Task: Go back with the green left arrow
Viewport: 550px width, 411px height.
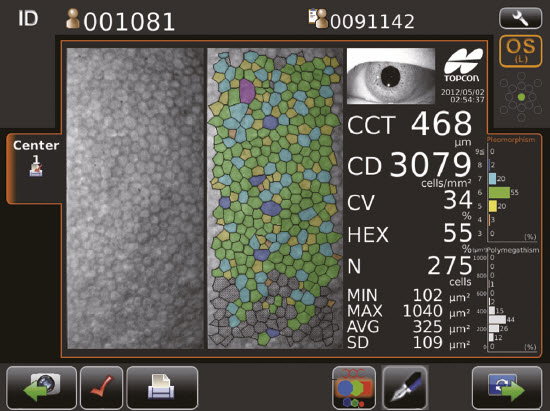Action: pyautogui.click(x=41, y=388)
